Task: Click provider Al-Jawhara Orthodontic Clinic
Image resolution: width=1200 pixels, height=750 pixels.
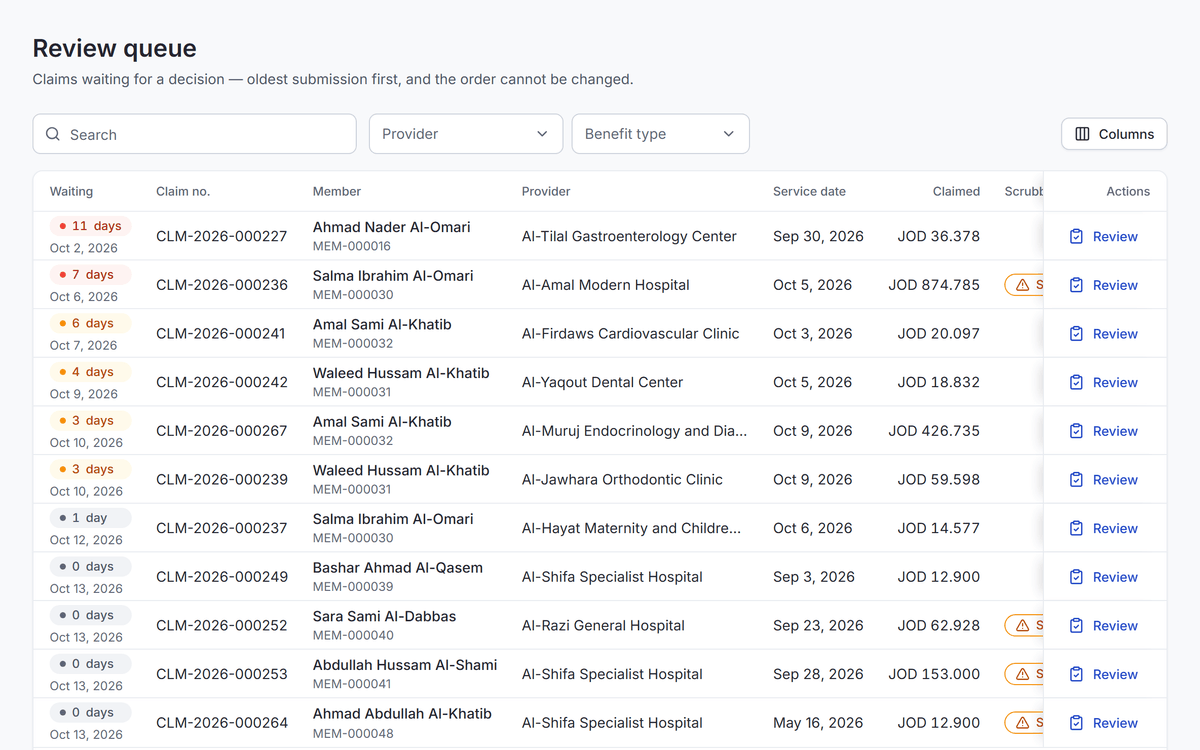Action: pos(622,480)
